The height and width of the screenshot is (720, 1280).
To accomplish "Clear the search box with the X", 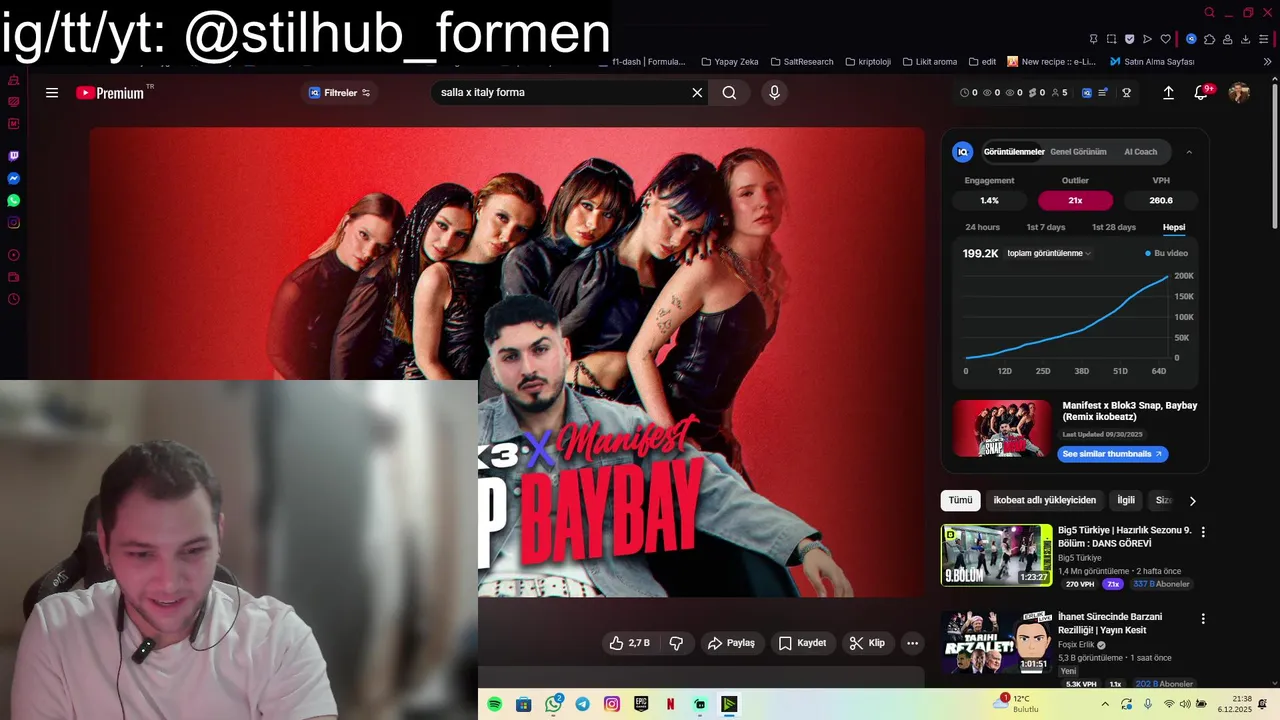I will [x=697, y=93].
